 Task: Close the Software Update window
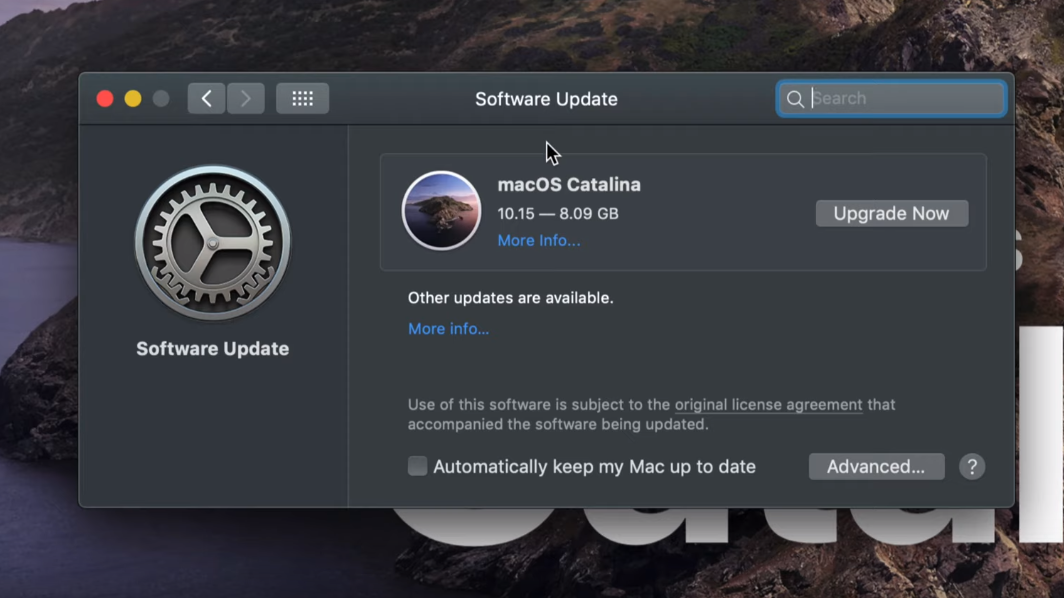coord(104,98)
